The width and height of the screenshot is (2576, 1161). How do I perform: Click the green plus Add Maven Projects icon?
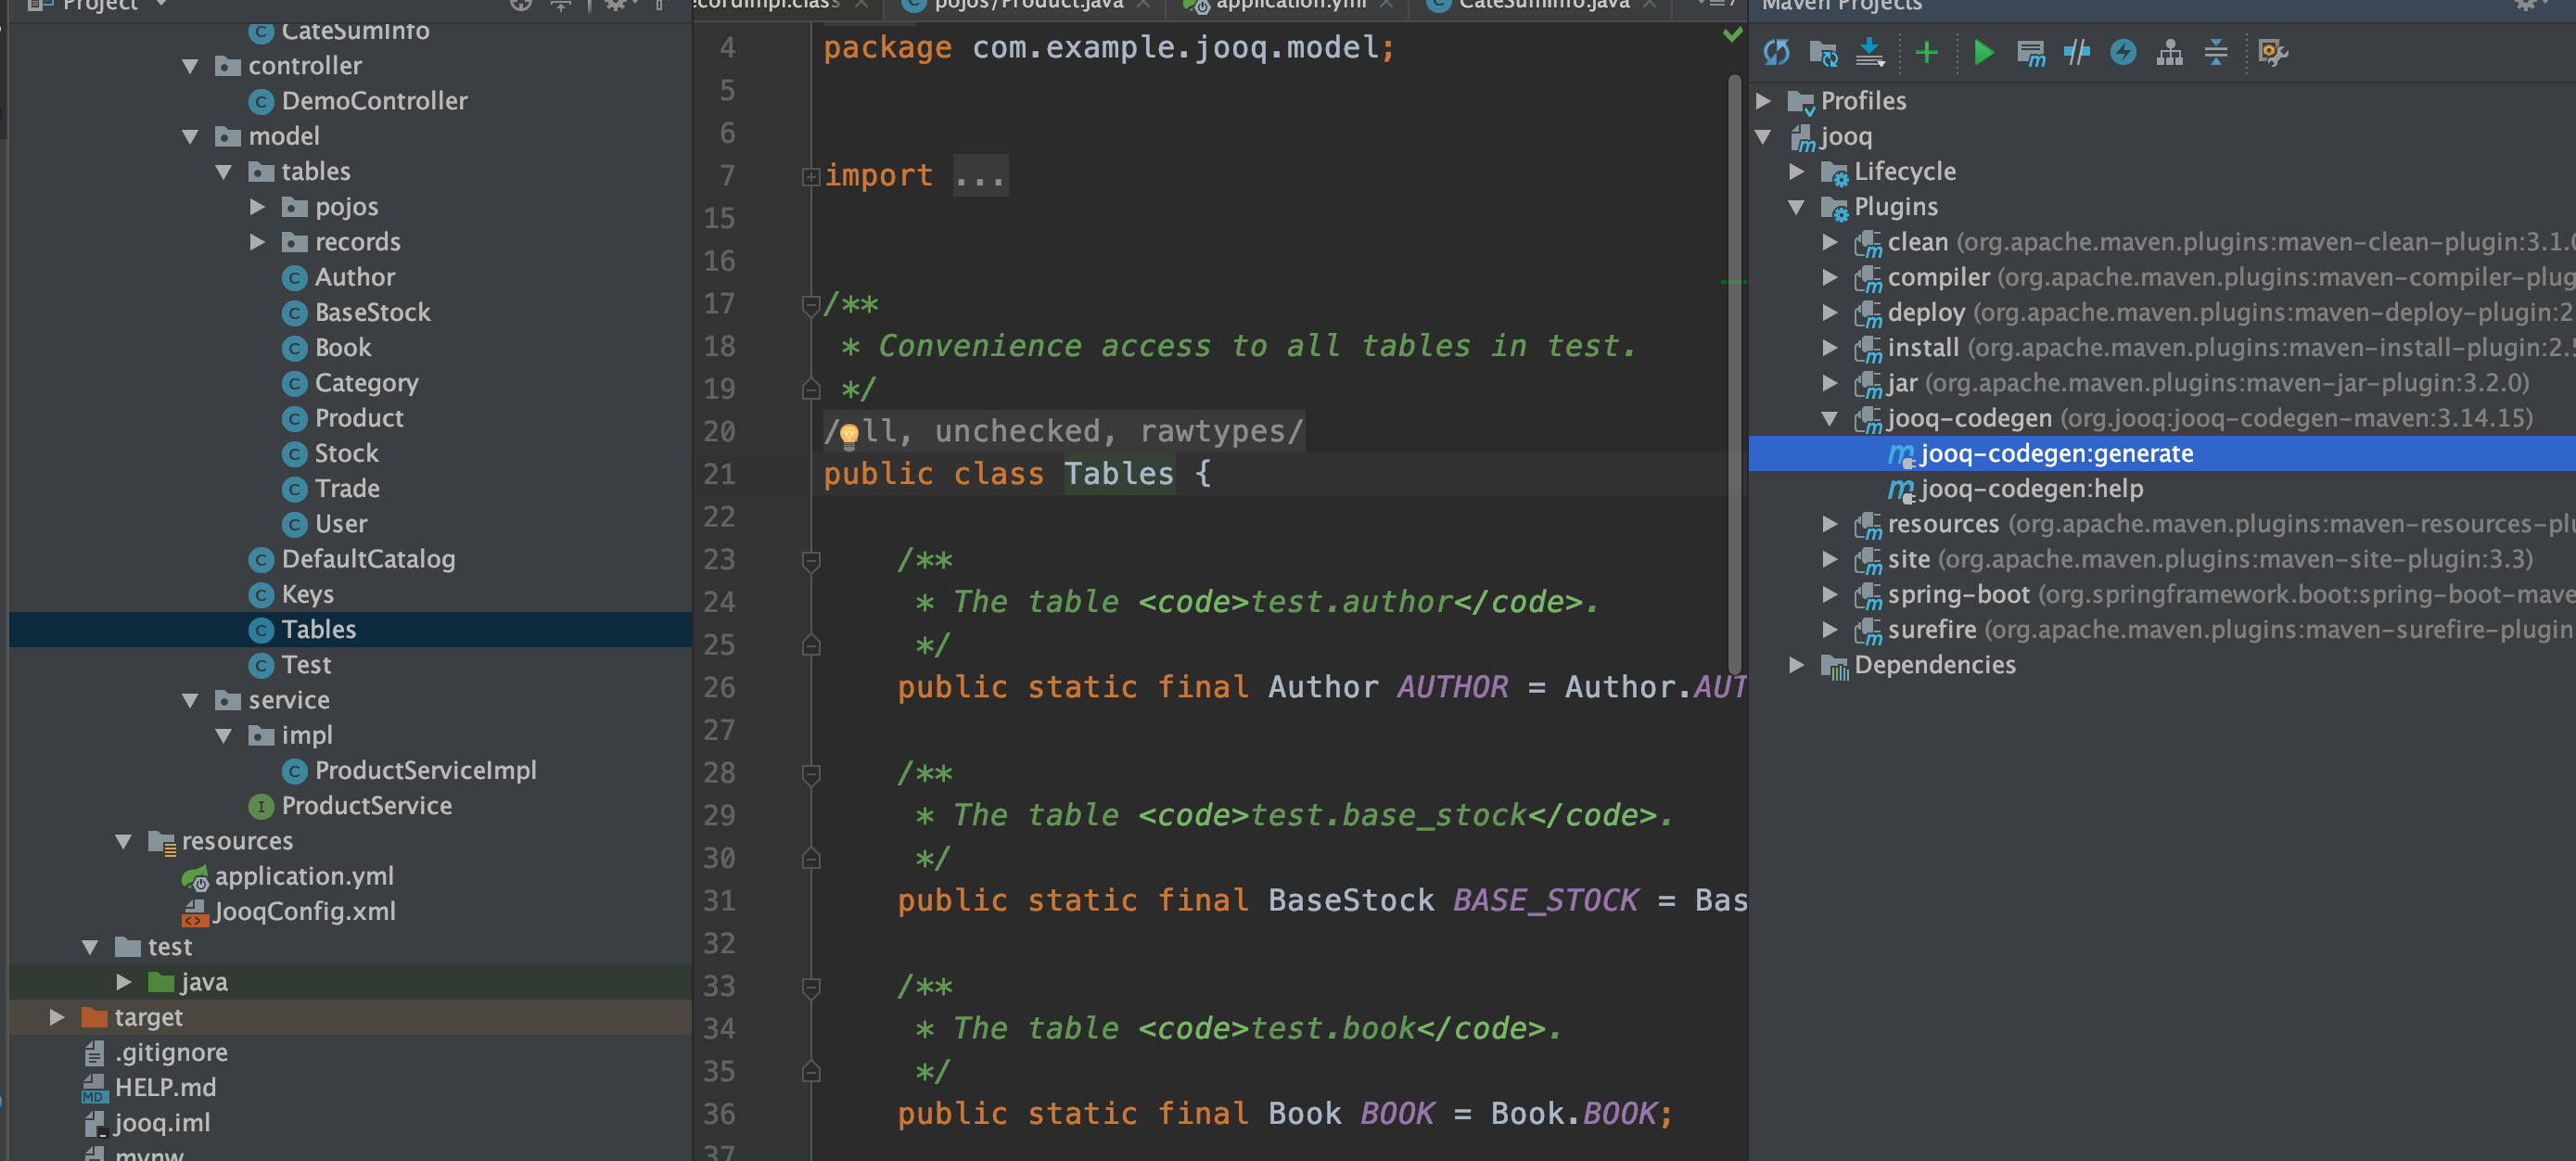[1926, 52]
